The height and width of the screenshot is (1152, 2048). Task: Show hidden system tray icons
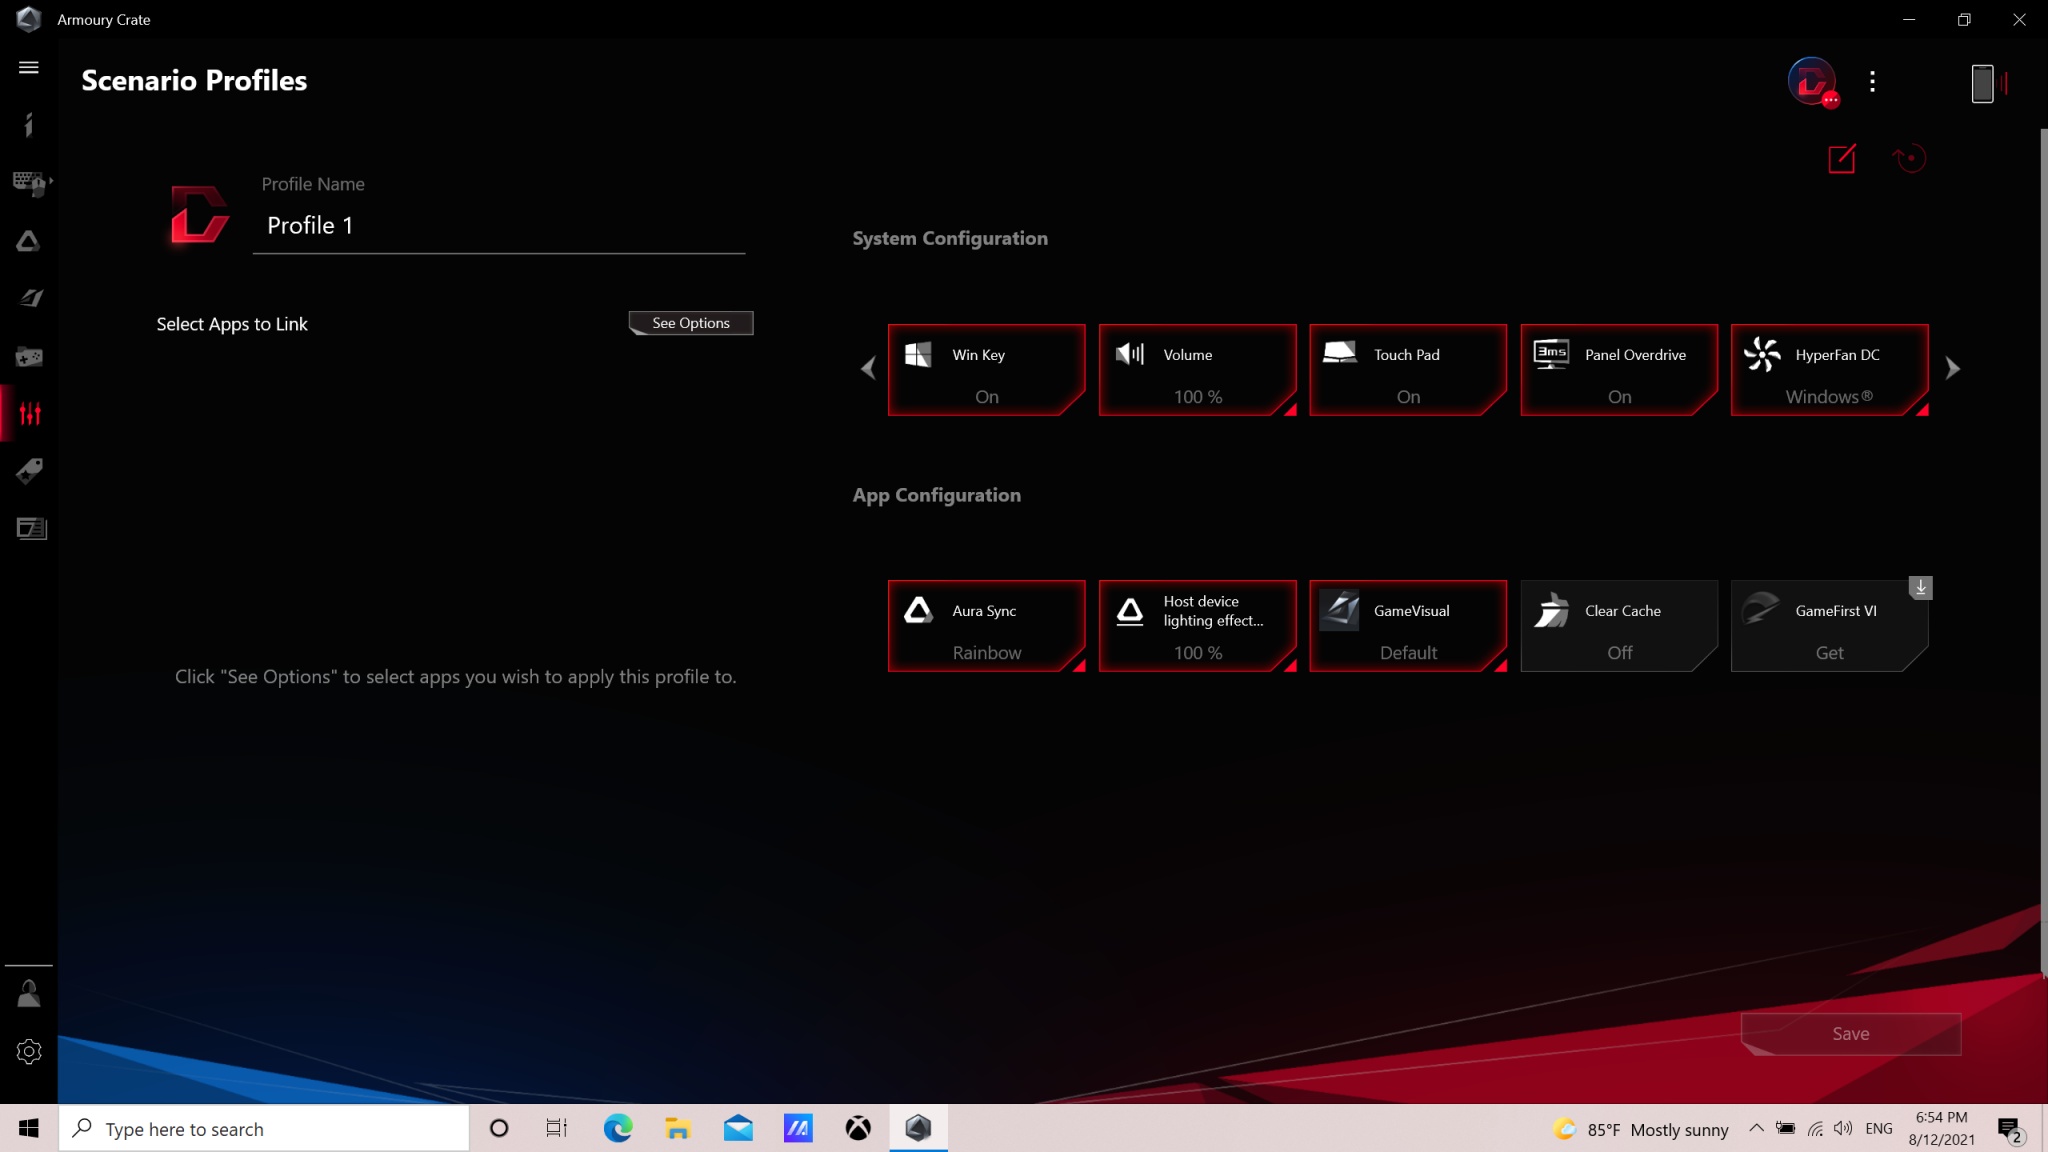[1756, 1129]
